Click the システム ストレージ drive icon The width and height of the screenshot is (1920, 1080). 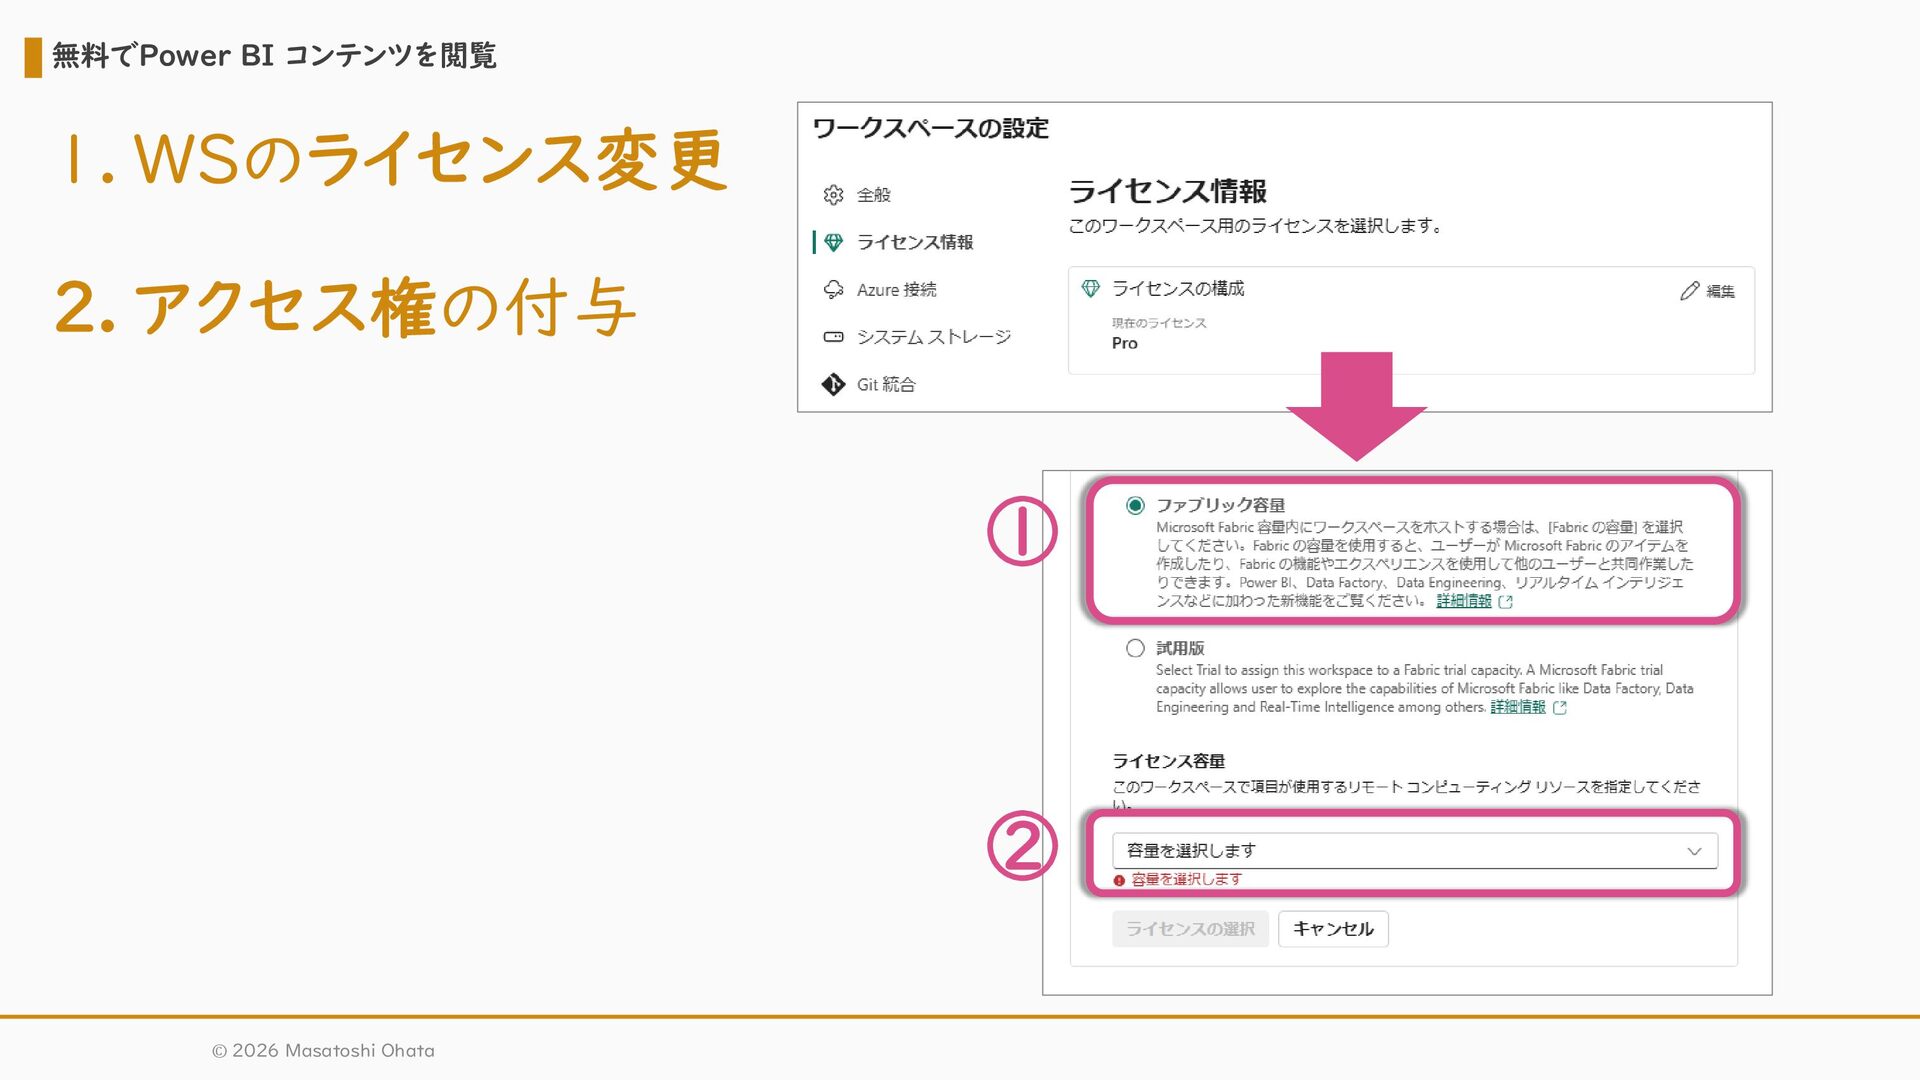tap(833, 337)
